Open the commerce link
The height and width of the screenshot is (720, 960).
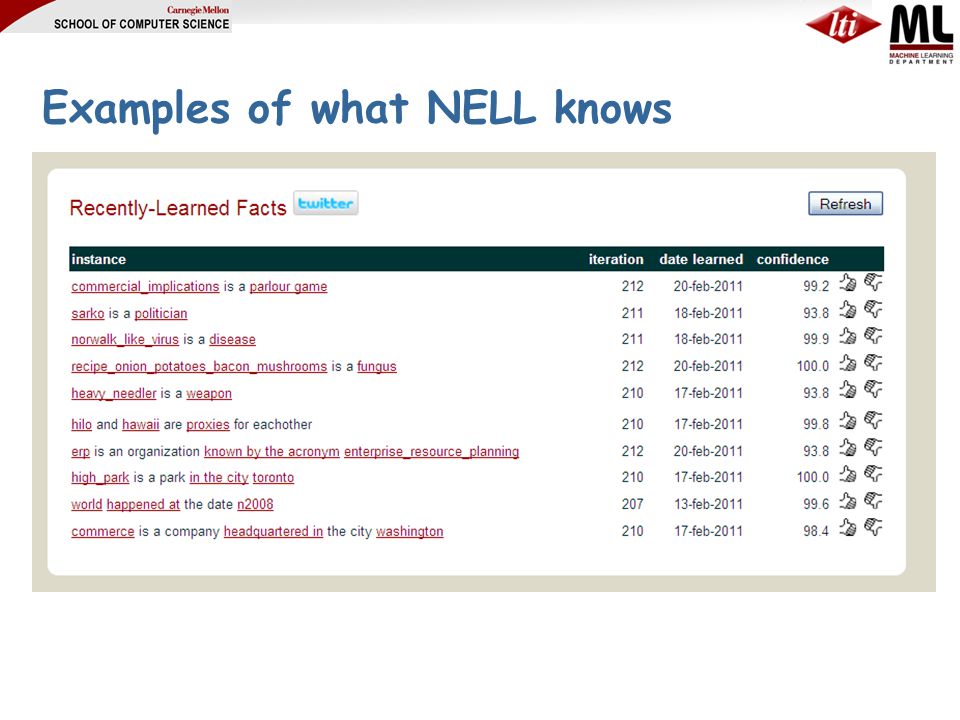tap(103, 531)
